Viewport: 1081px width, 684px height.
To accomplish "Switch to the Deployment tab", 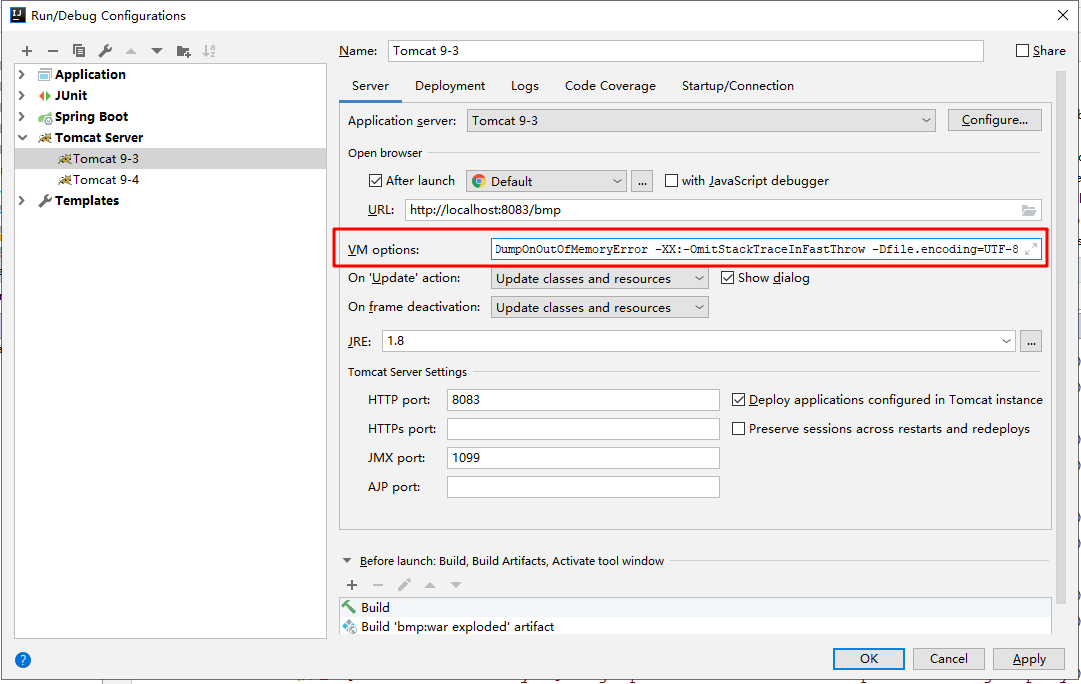I will point(450,86).
